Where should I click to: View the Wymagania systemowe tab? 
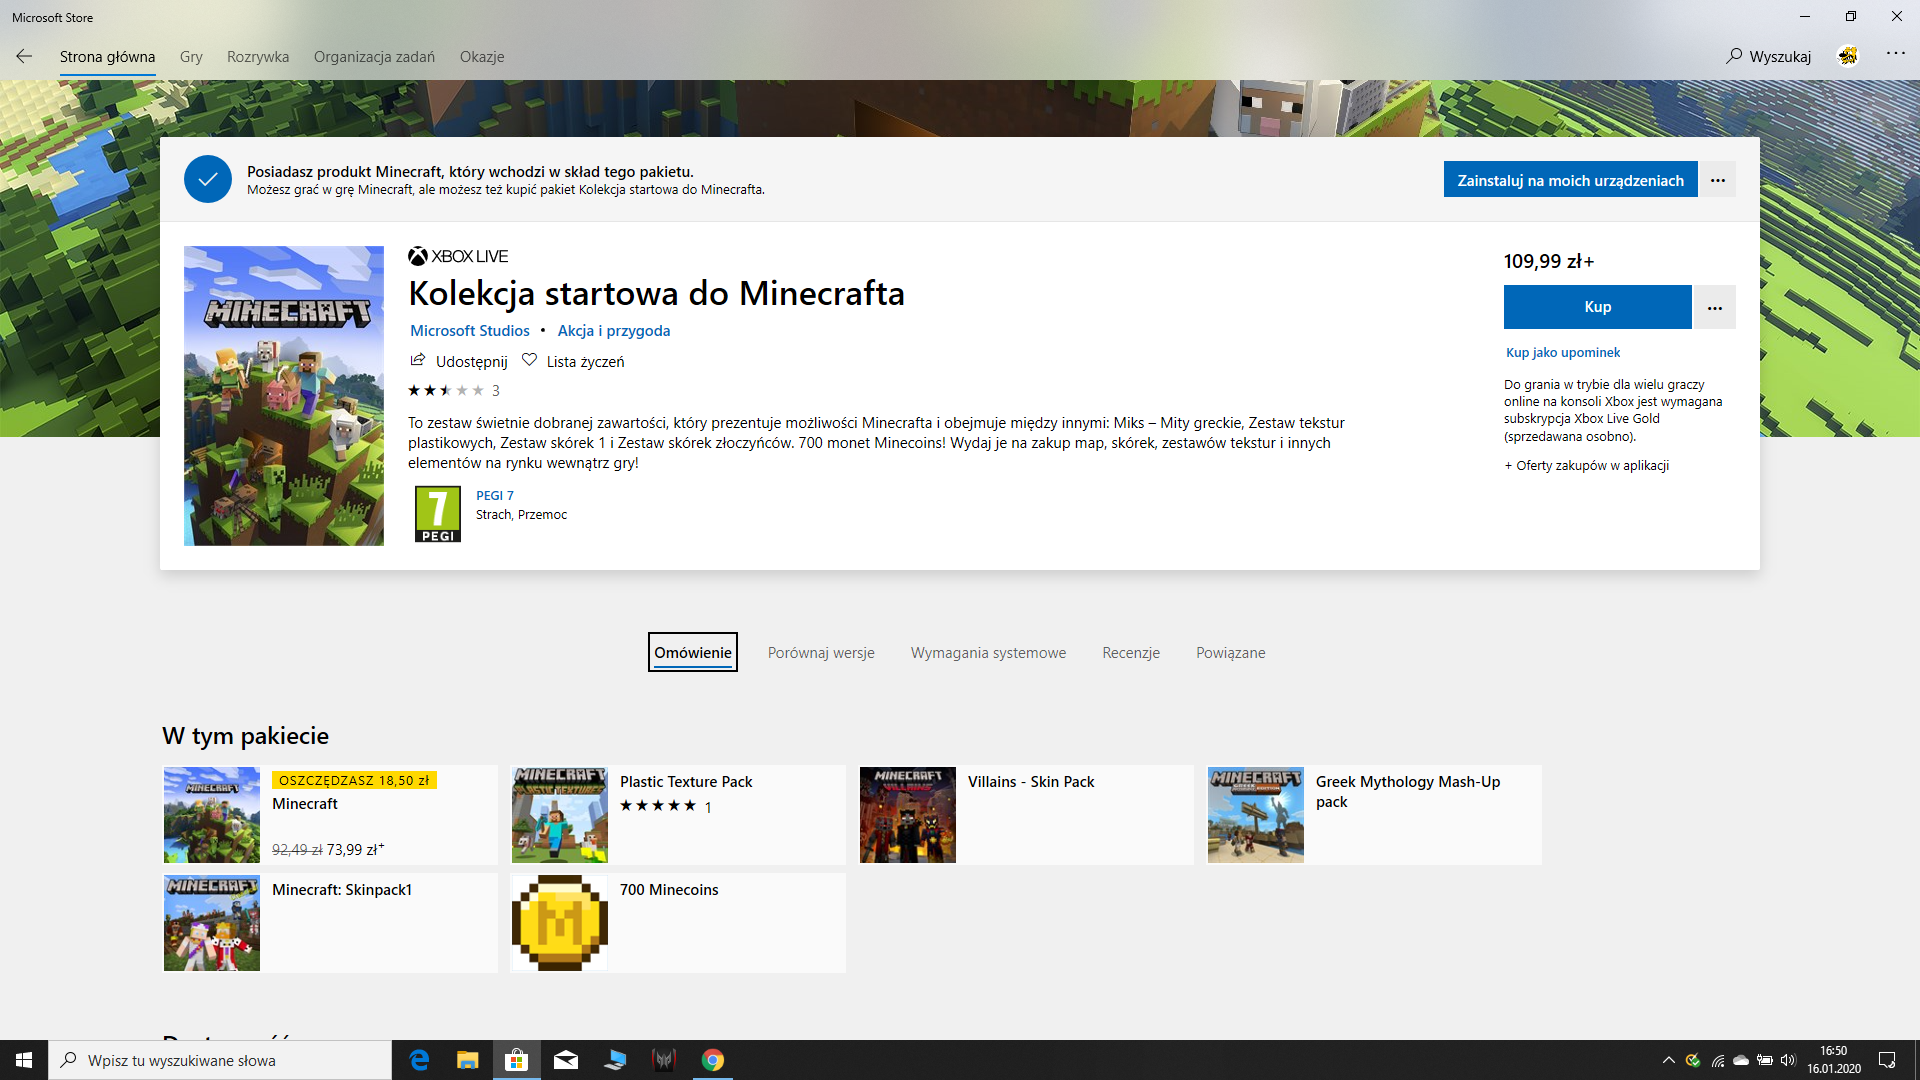coord(988,653)
